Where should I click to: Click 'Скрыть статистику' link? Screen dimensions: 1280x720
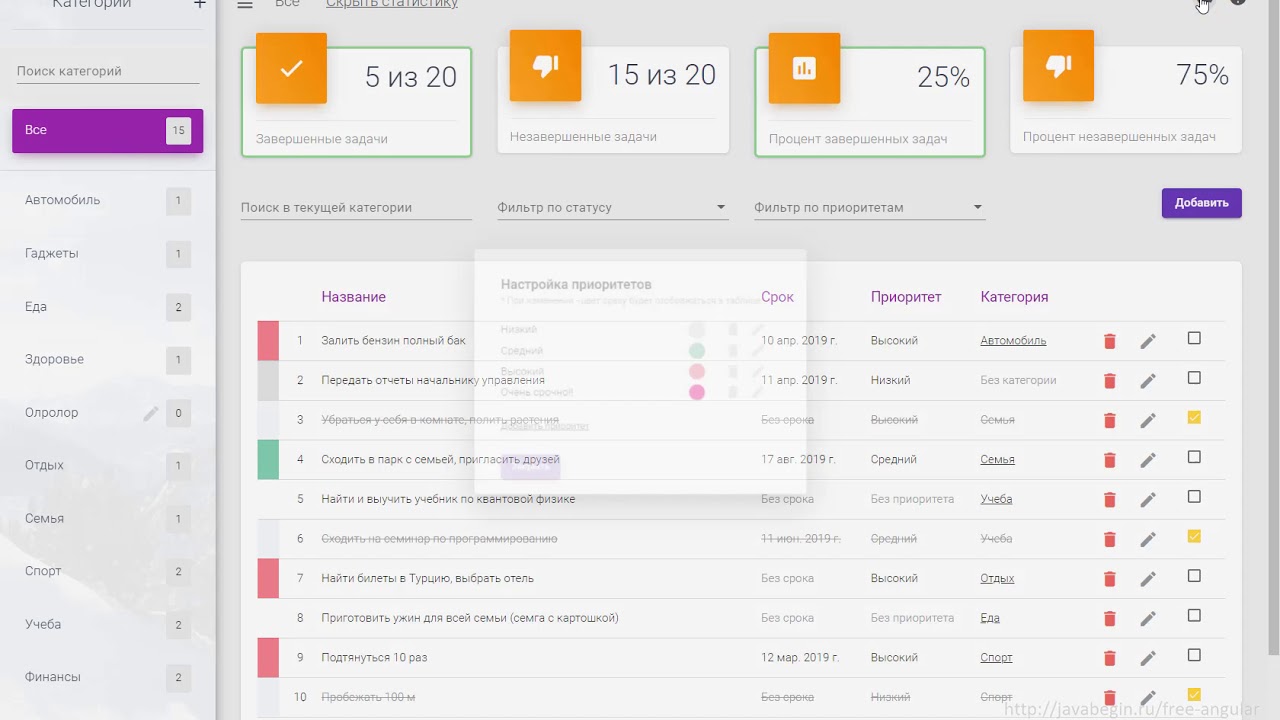(x=392, y=4)
